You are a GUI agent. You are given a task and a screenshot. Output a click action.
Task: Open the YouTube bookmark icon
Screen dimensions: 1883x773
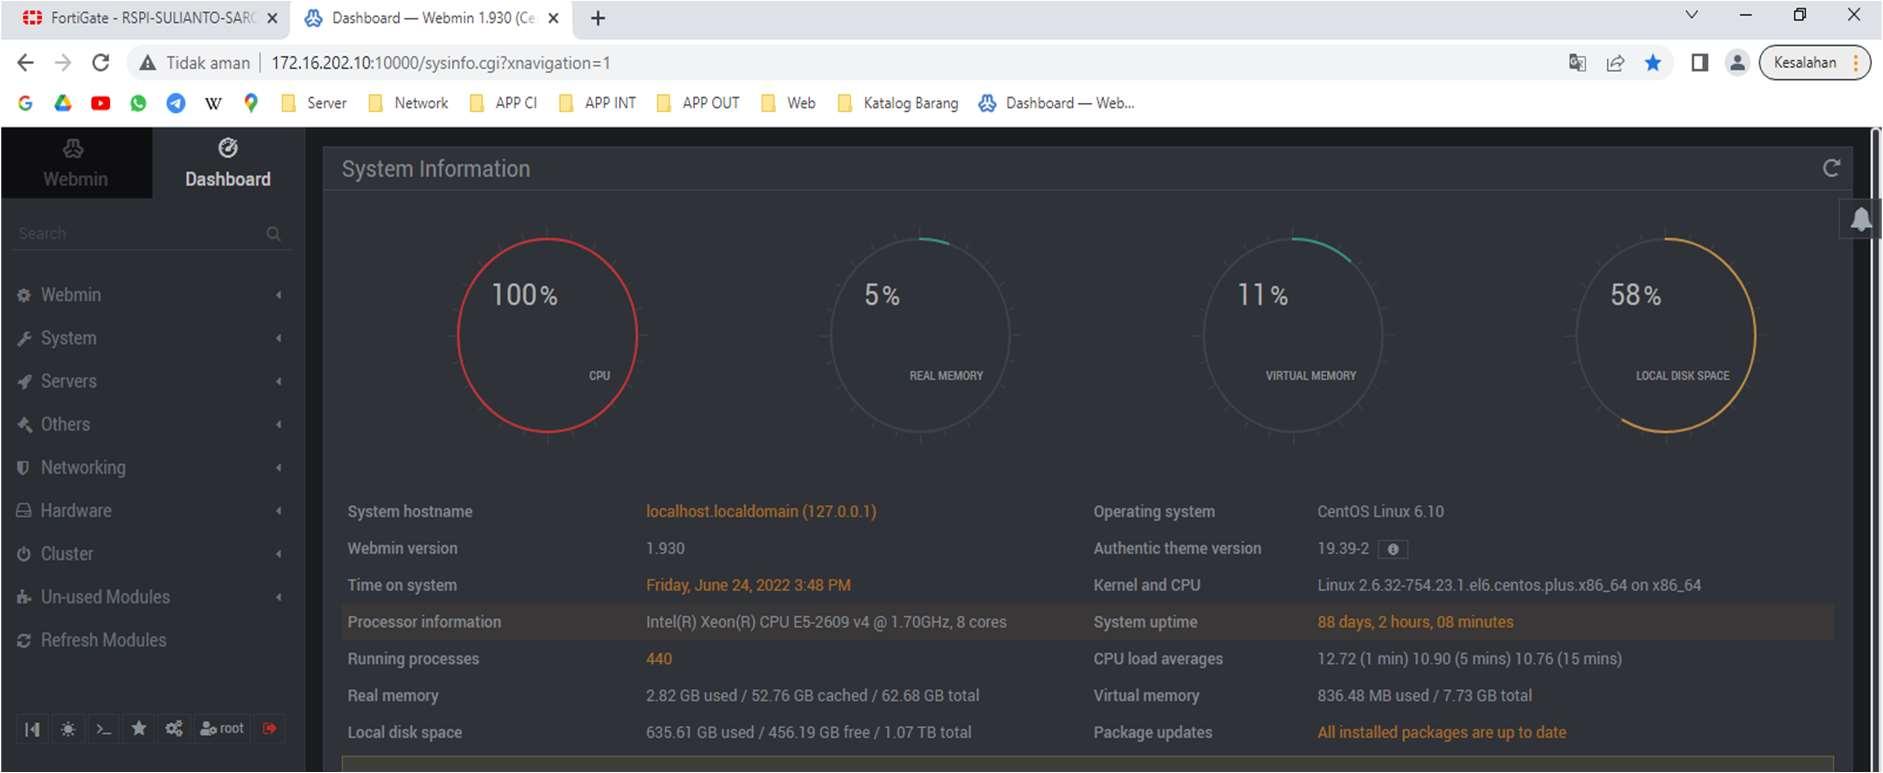coord(100,103)
